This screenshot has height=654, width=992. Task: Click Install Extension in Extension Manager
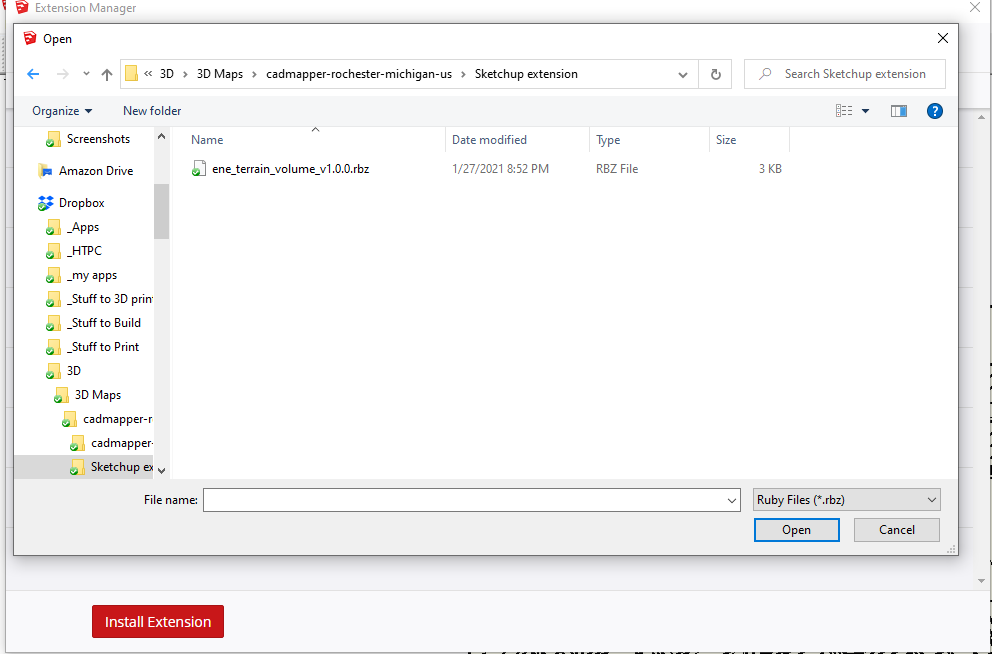[158, 622]
